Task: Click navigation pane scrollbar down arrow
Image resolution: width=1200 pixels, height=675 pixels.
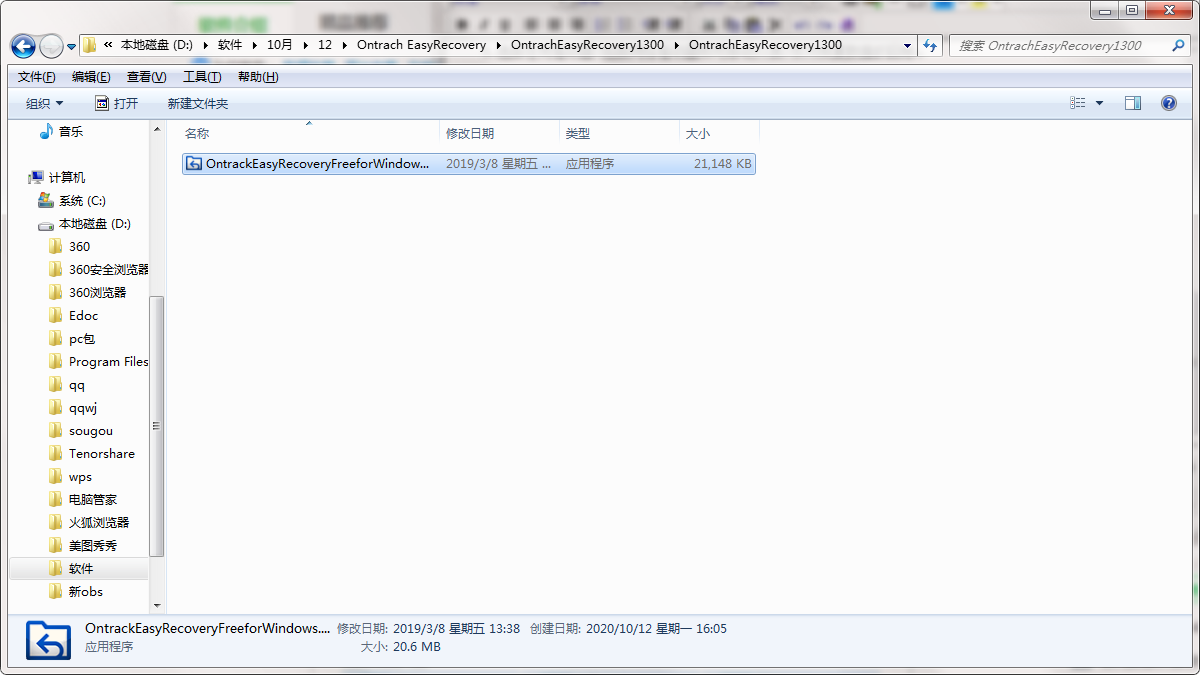Action: 157,605
